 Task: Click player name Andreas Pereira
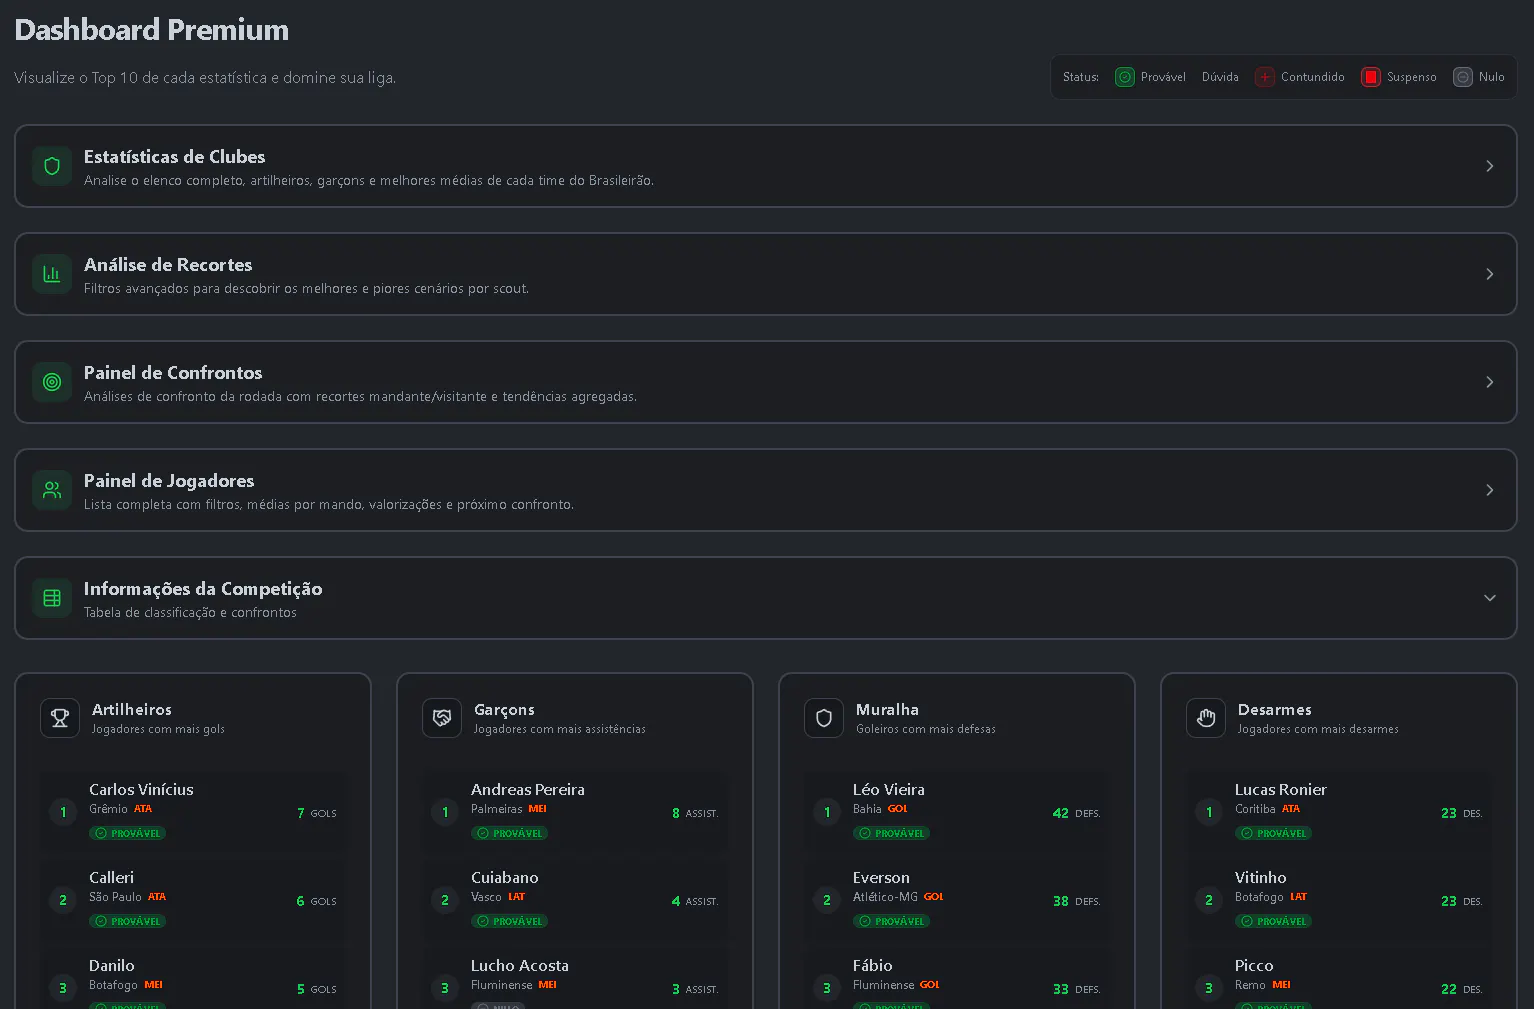528,790
